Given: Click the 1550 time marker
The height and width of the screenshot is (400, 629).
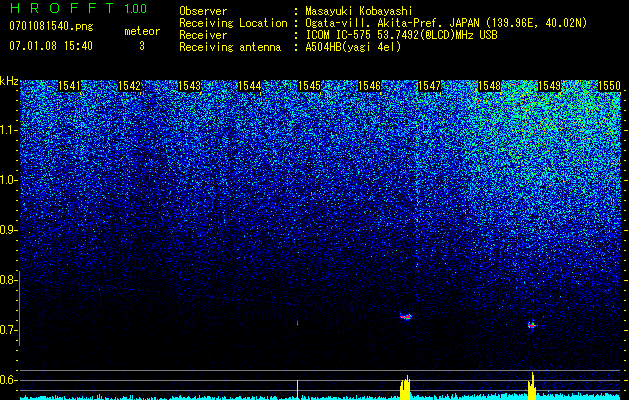Looking at the screenshot, I should point(609,86).
